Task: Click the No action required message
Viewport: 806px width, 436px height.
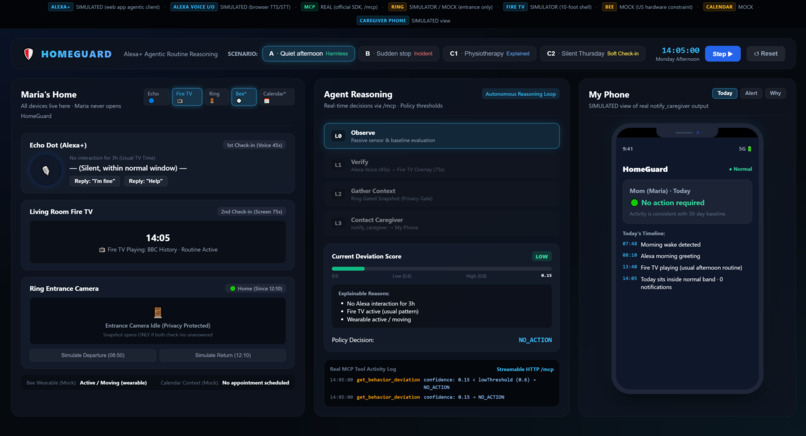Action: [672, 203]
